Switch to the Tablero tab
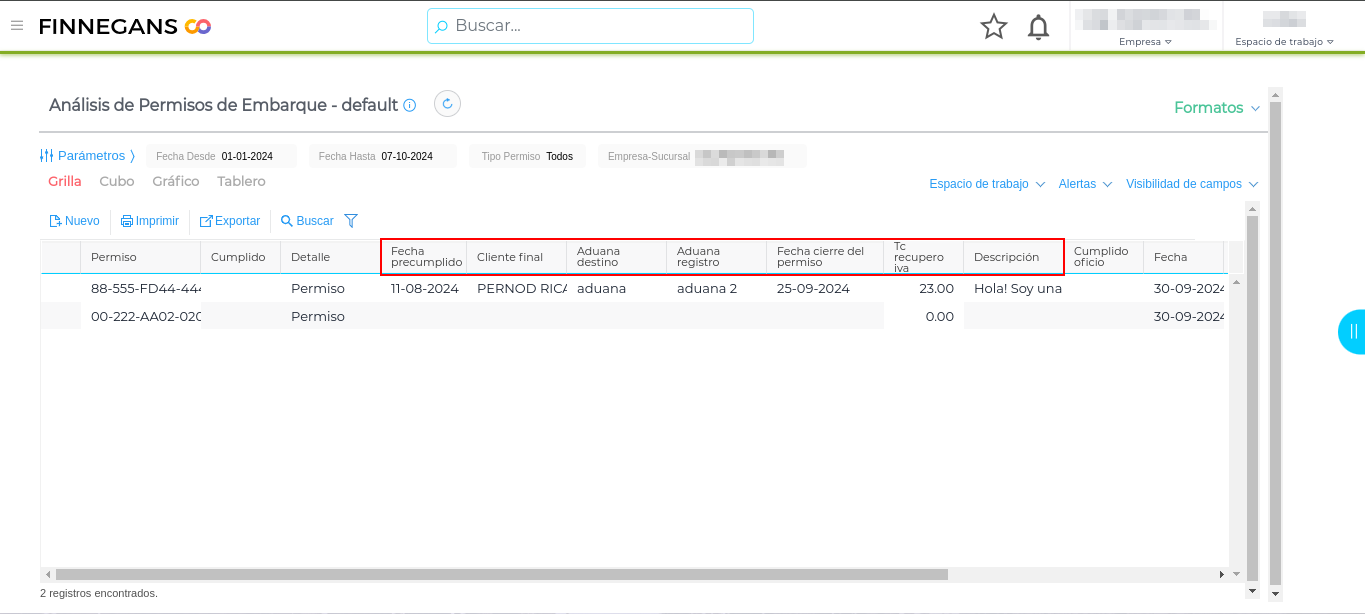This screenshot has width=1365, height=614. 241,182
